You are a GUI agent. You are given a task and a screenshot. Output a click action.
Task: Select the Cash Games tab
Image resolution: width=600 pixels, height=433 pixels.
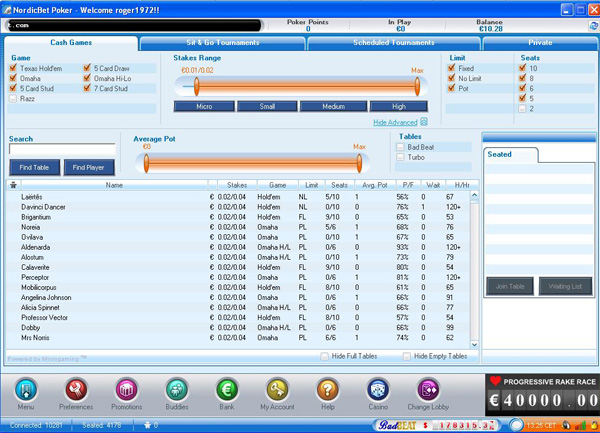(71, 42)
